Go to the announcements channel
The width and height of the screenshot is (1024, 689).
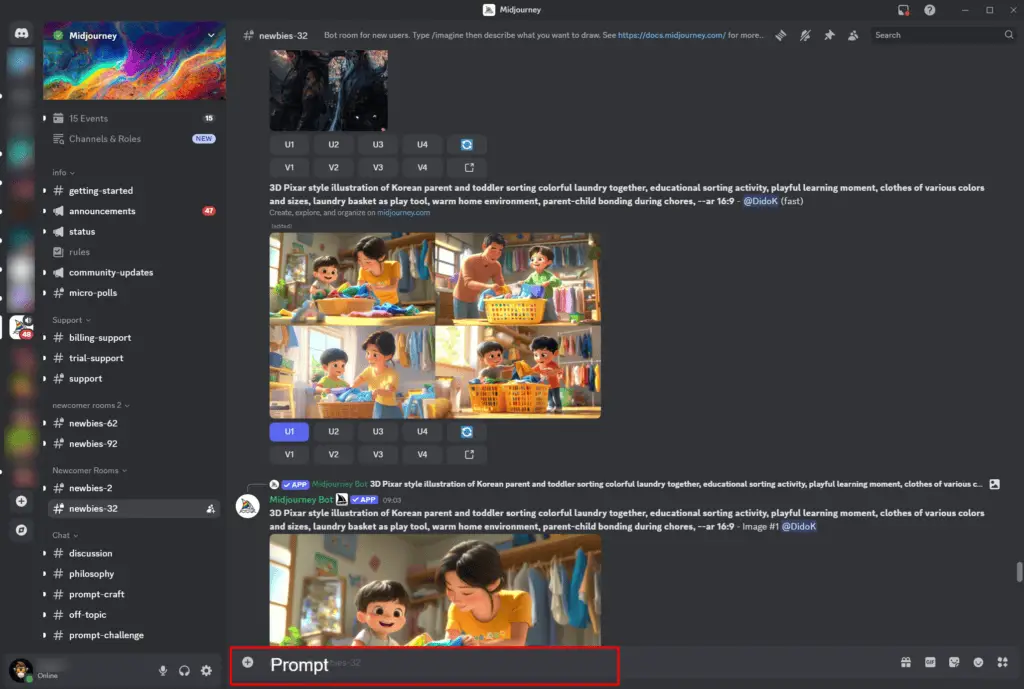pyautogui.click(x=102, y=211)
